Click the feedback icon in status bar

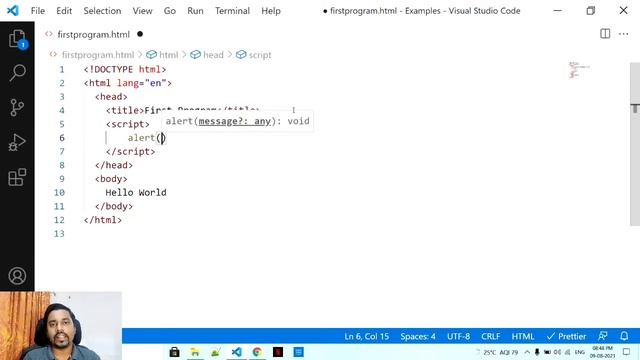coord(602,336)
